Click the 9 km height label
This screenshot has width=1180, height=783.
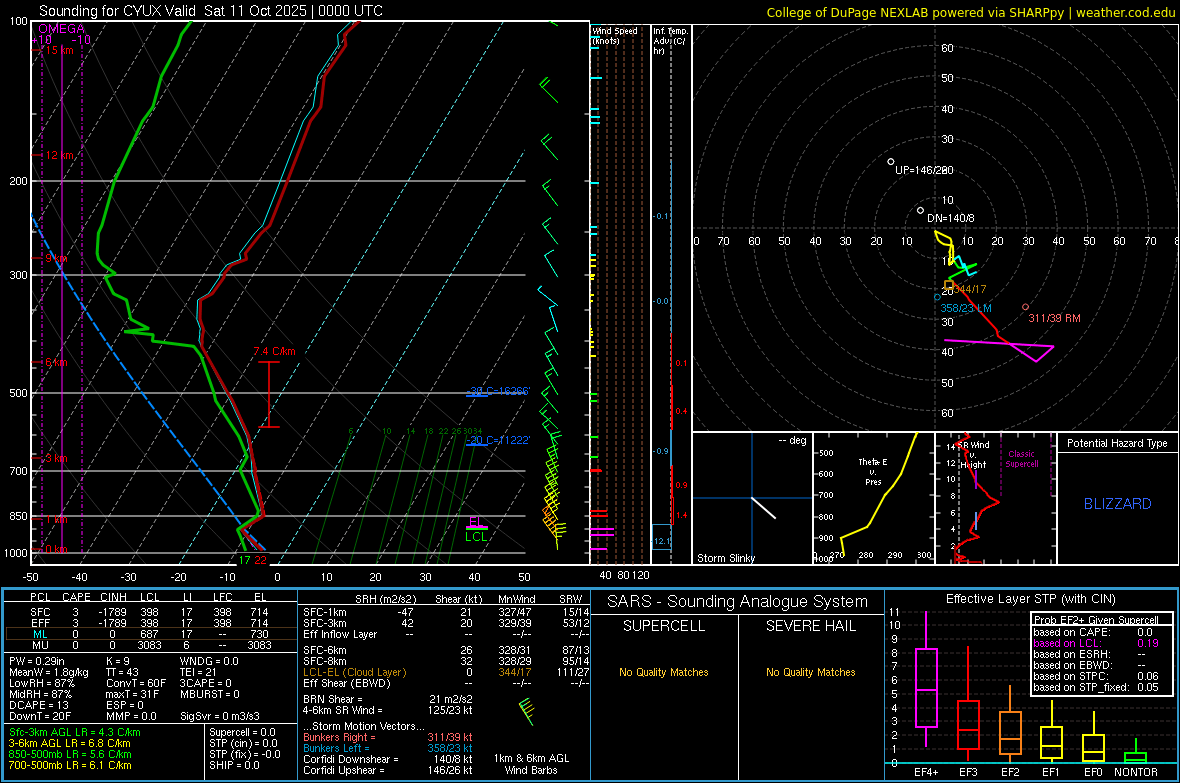click(56, 258)
